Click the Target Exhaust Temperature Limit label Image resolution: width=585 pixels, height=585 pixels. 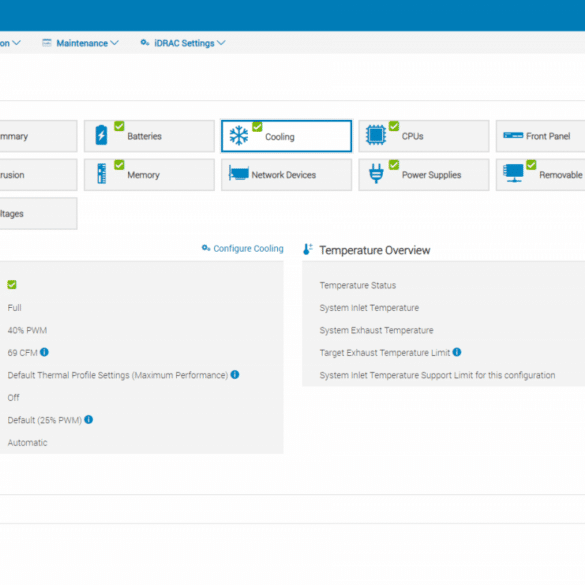pos(385,353)
